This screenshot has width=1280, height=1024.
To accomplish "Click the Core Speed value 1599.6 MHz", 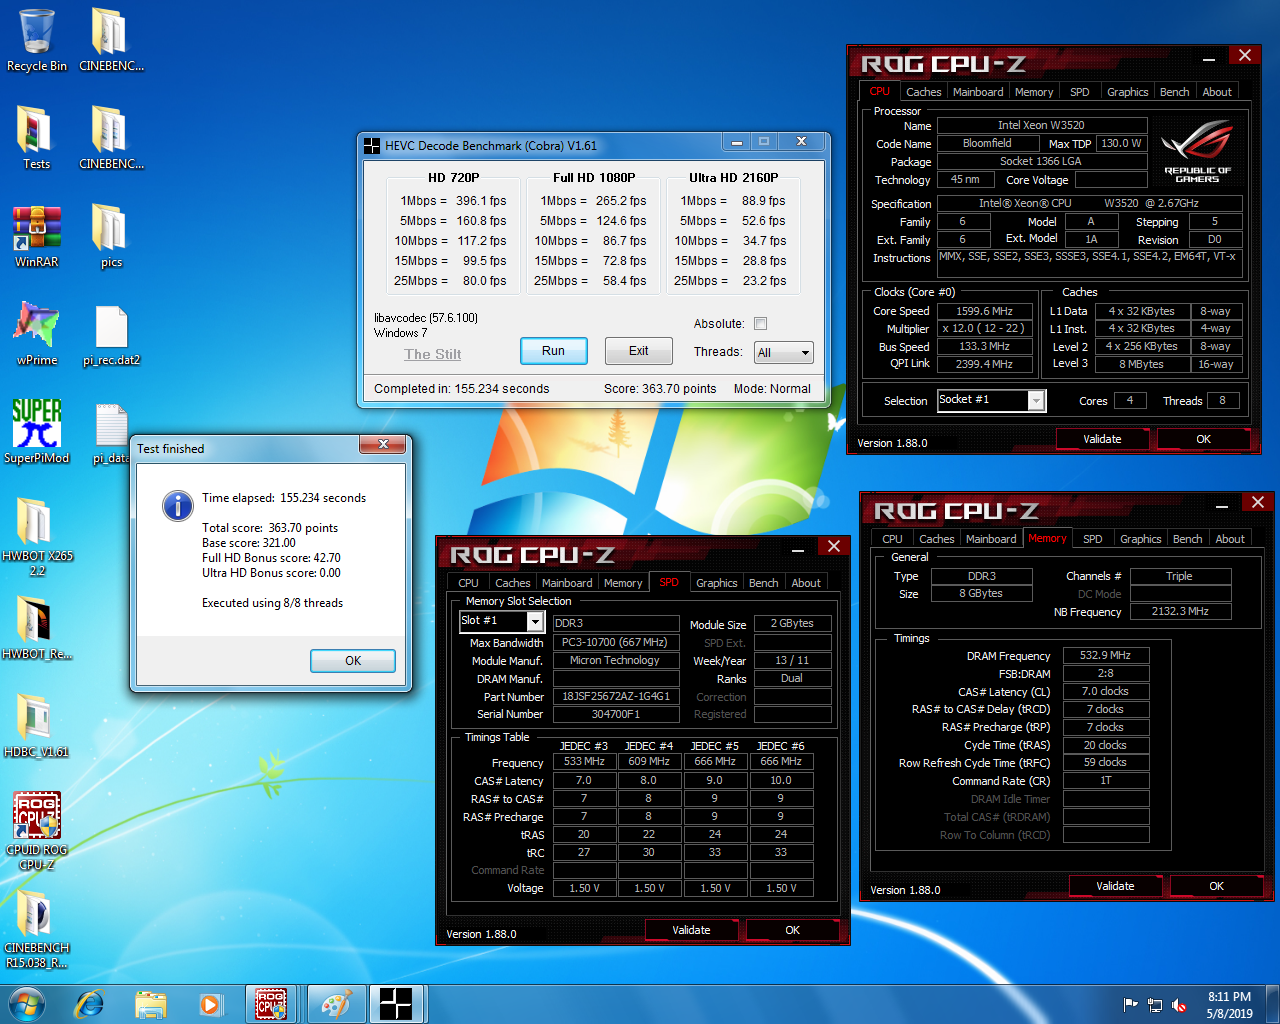I will pos(984,311).
